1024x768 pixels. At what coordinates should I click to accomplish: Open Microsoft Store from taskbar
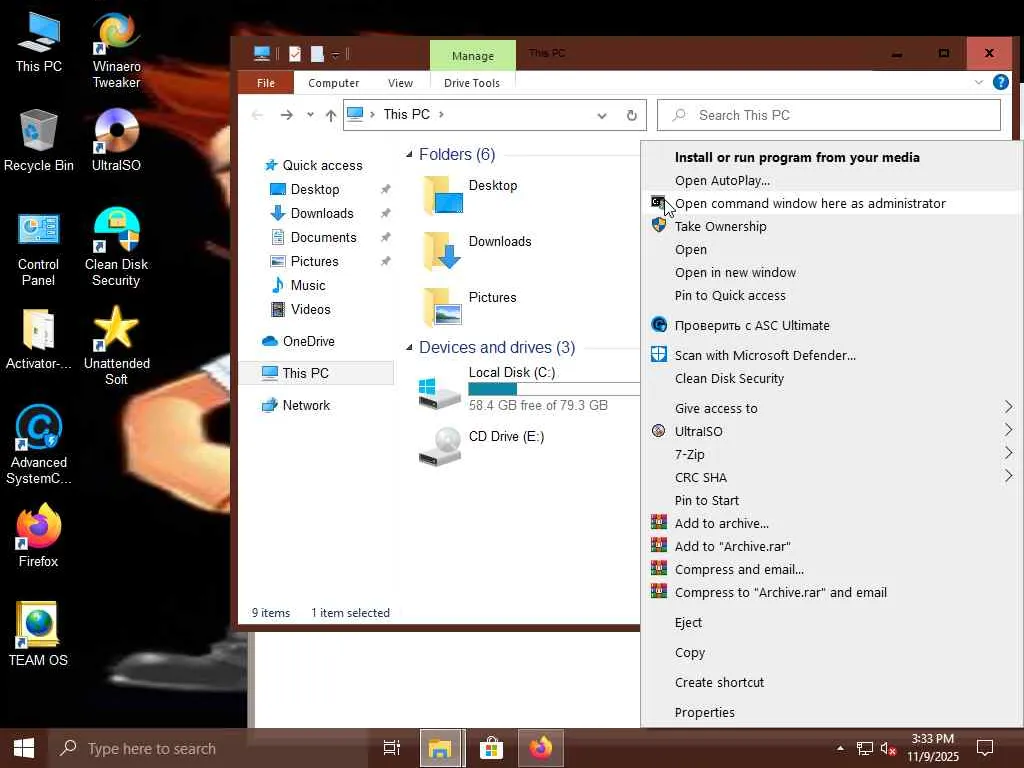click(491, 748)
